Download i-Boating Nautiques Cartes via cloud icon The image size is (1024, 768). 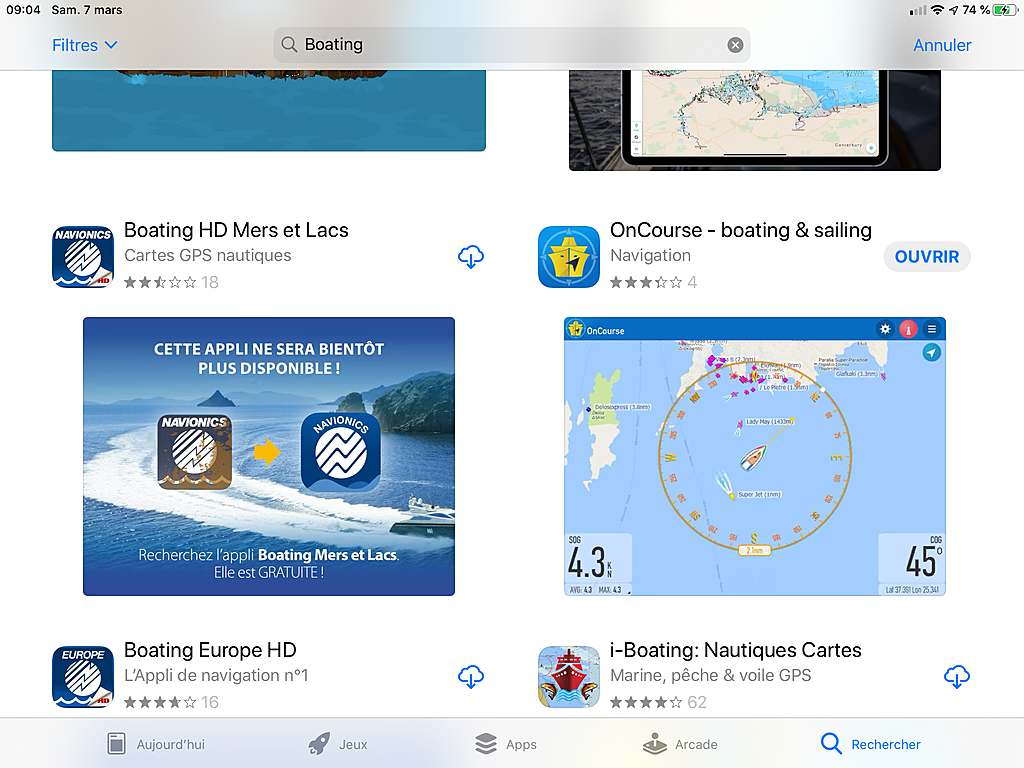[957, 677]
